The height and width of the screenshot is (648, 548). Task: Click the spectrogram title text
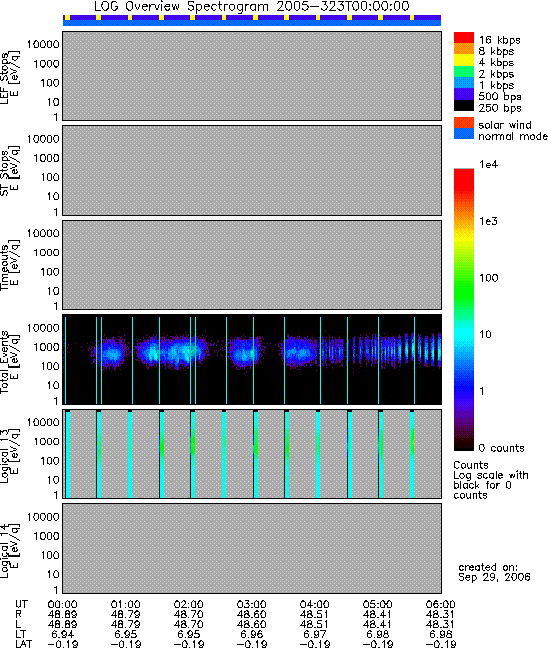pyautogui.click(x=252, y=7)
